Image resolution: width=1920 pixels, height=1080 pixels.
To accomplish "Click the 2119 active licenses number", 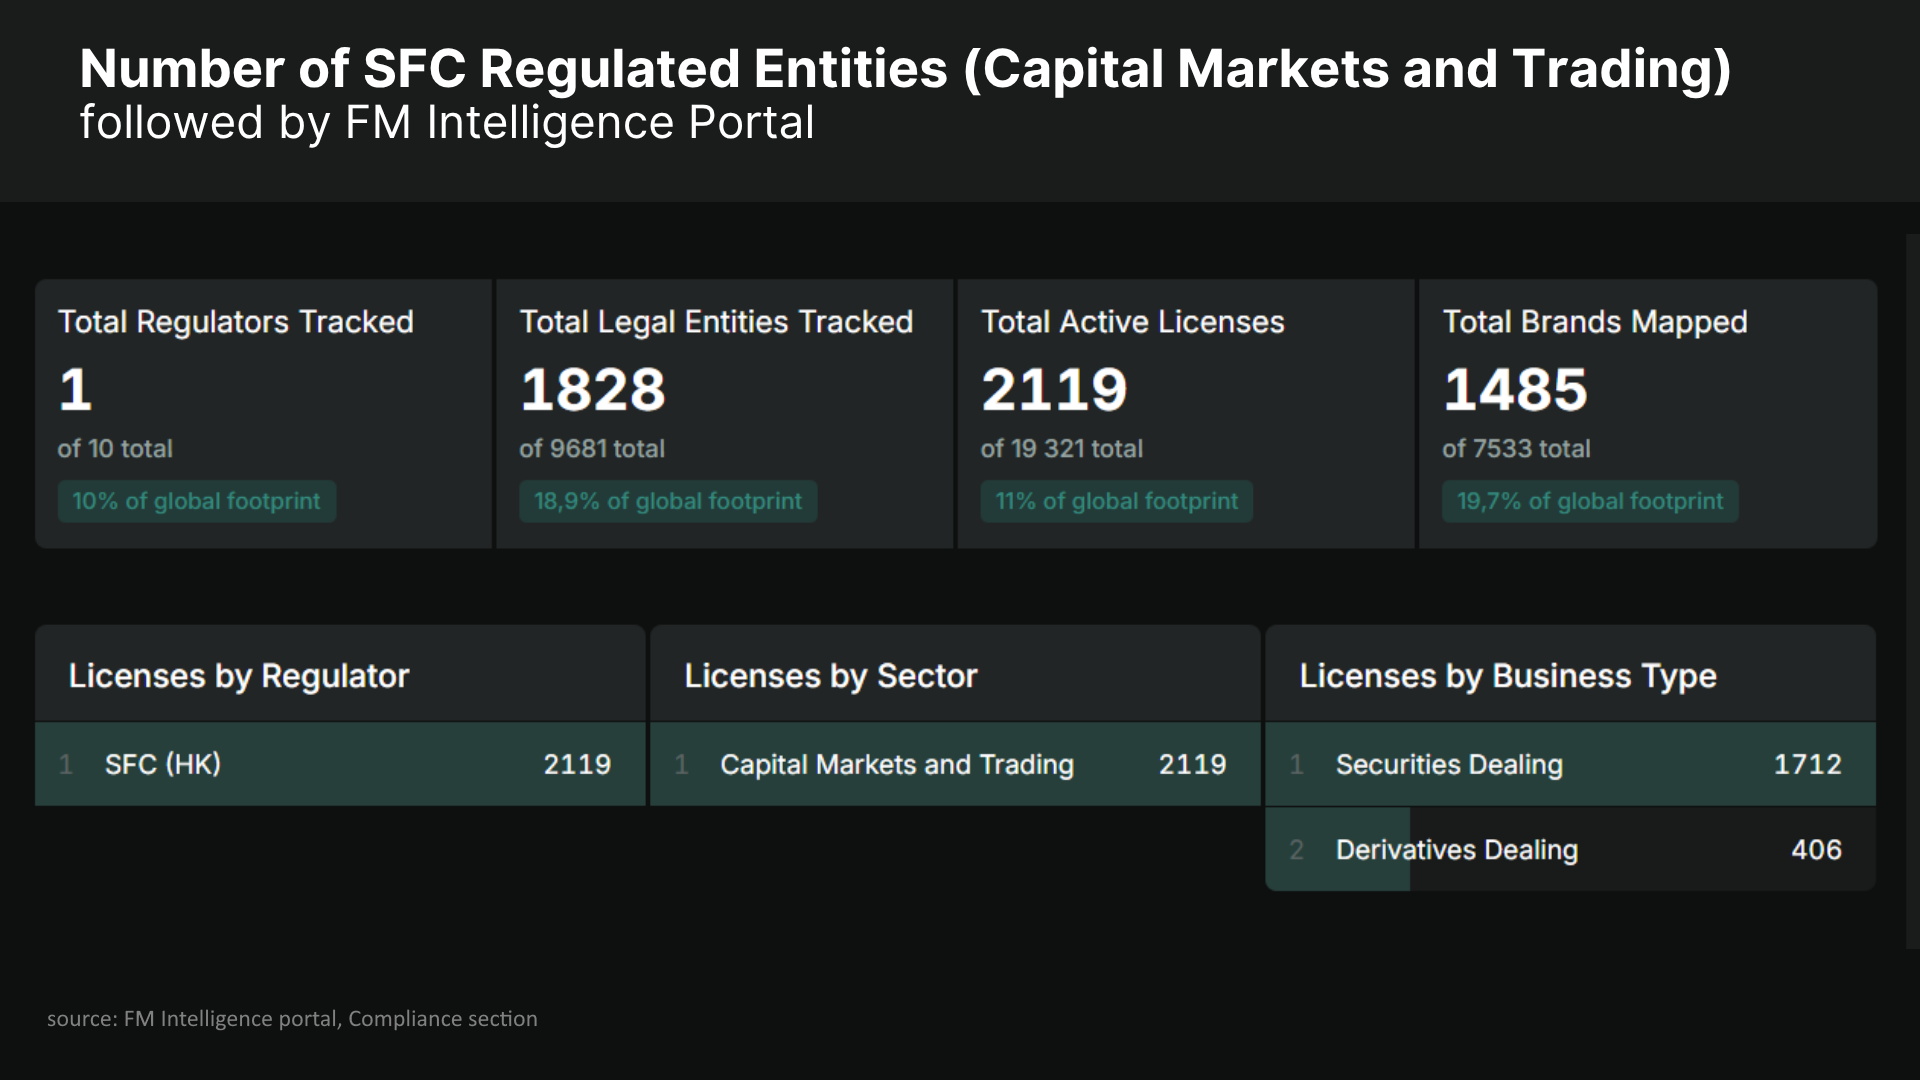I will (x=1054, y=389).
